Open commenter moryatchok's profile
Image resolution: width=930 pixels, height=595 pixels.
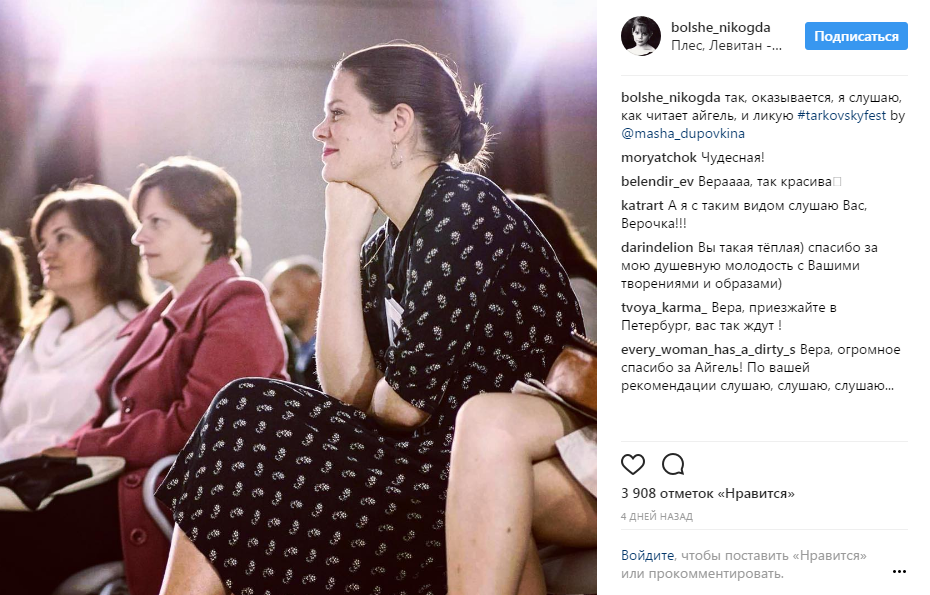[x=658, y=158]
